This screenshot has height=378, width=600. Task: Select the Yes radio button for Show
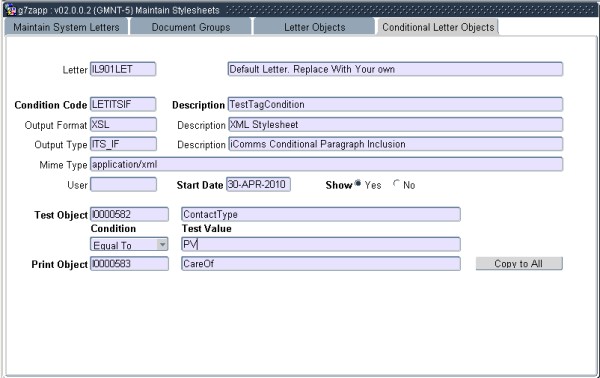point(358,184)
